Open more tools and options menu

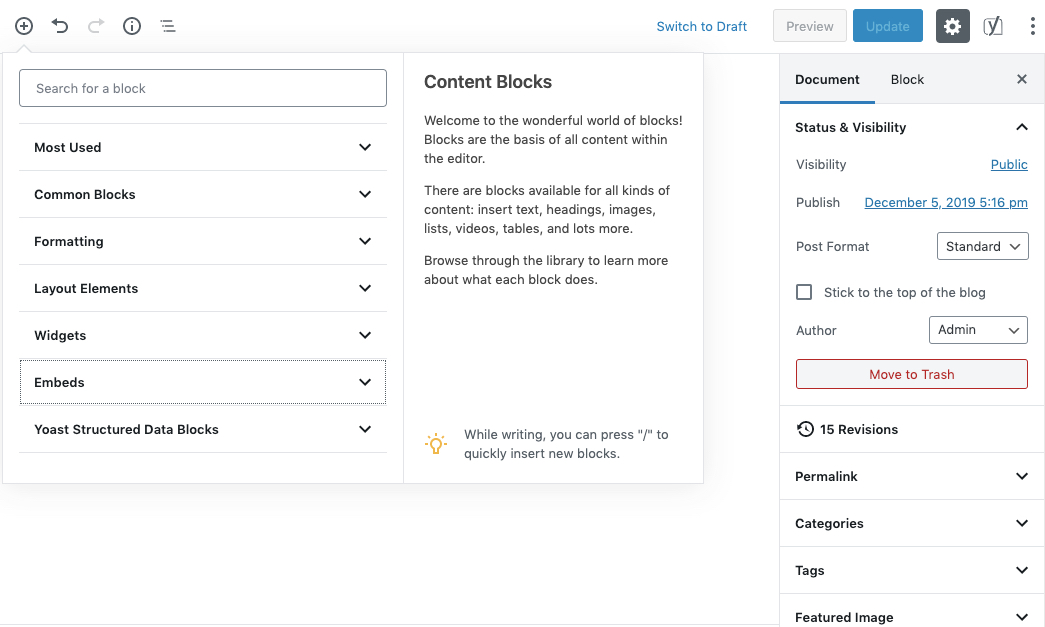(x=1032, y=26)
